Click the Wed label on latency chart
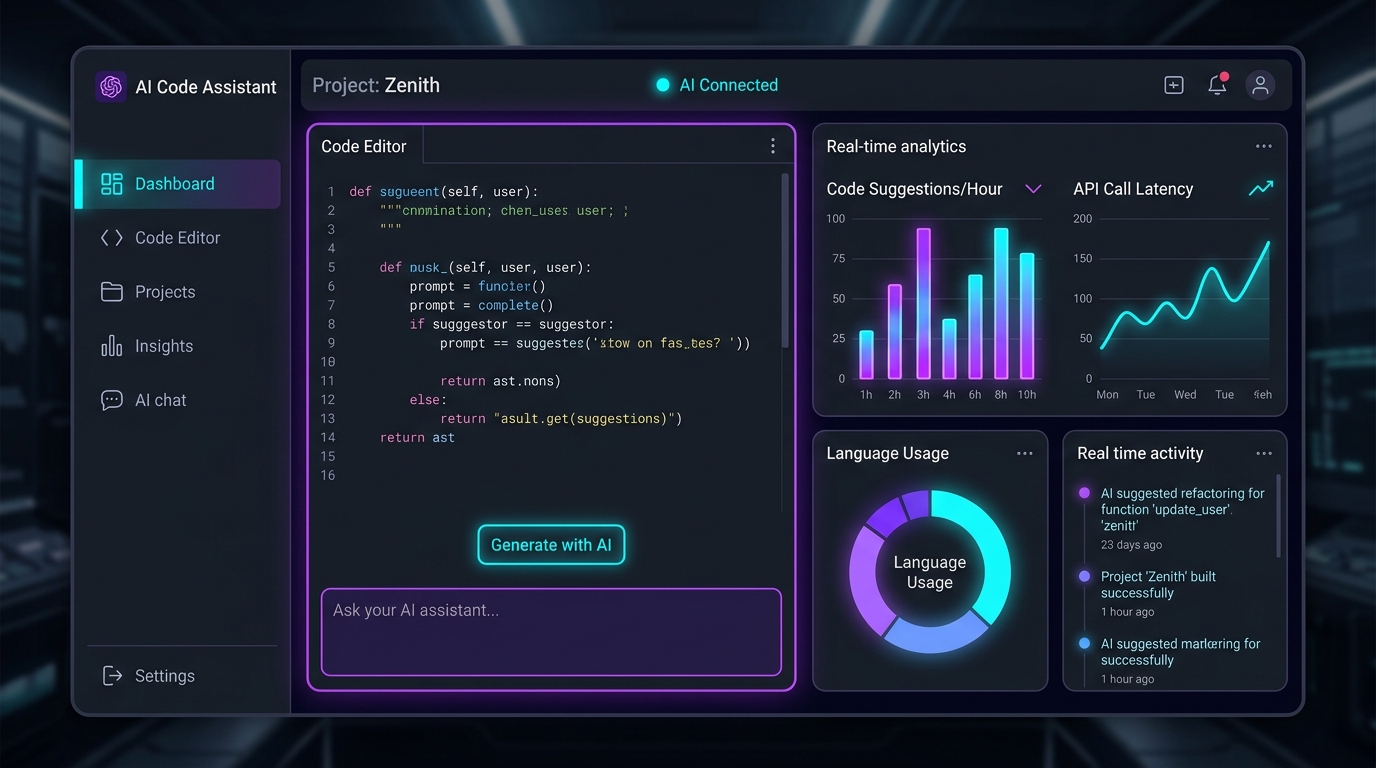Screen dimensions: 1376x768 tap(1185, 394)
